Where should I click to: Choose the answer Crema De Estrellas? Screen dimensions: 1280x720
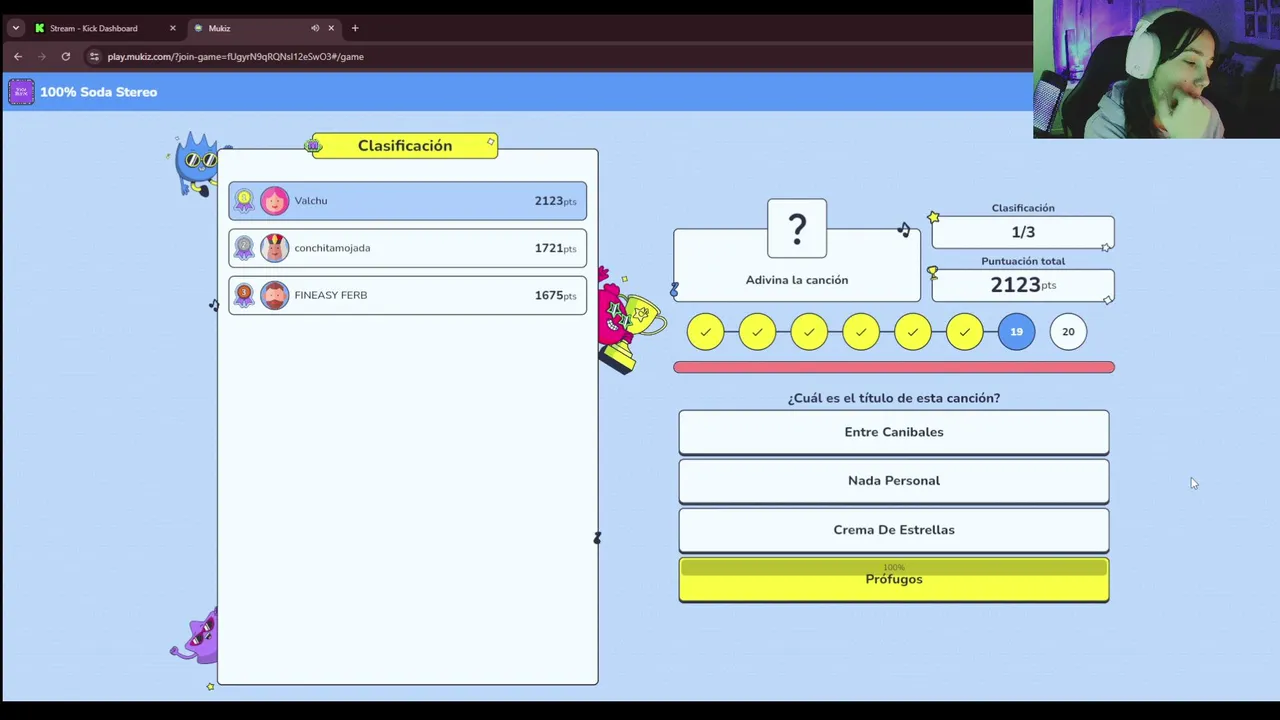tap(894, 530)
